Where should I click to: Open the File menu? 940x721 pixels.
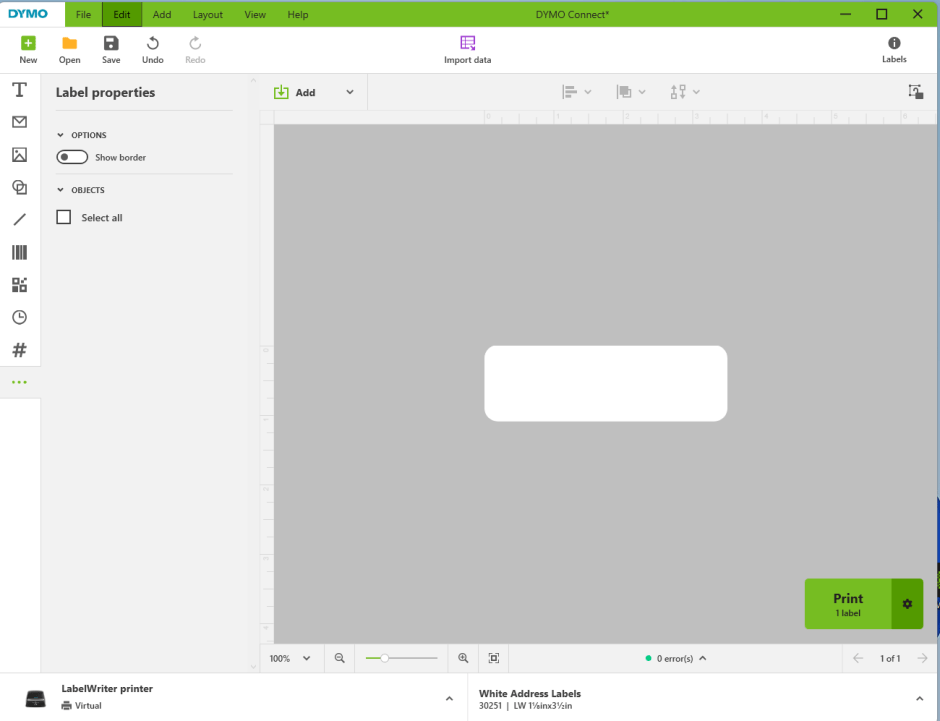pos(83,14)
